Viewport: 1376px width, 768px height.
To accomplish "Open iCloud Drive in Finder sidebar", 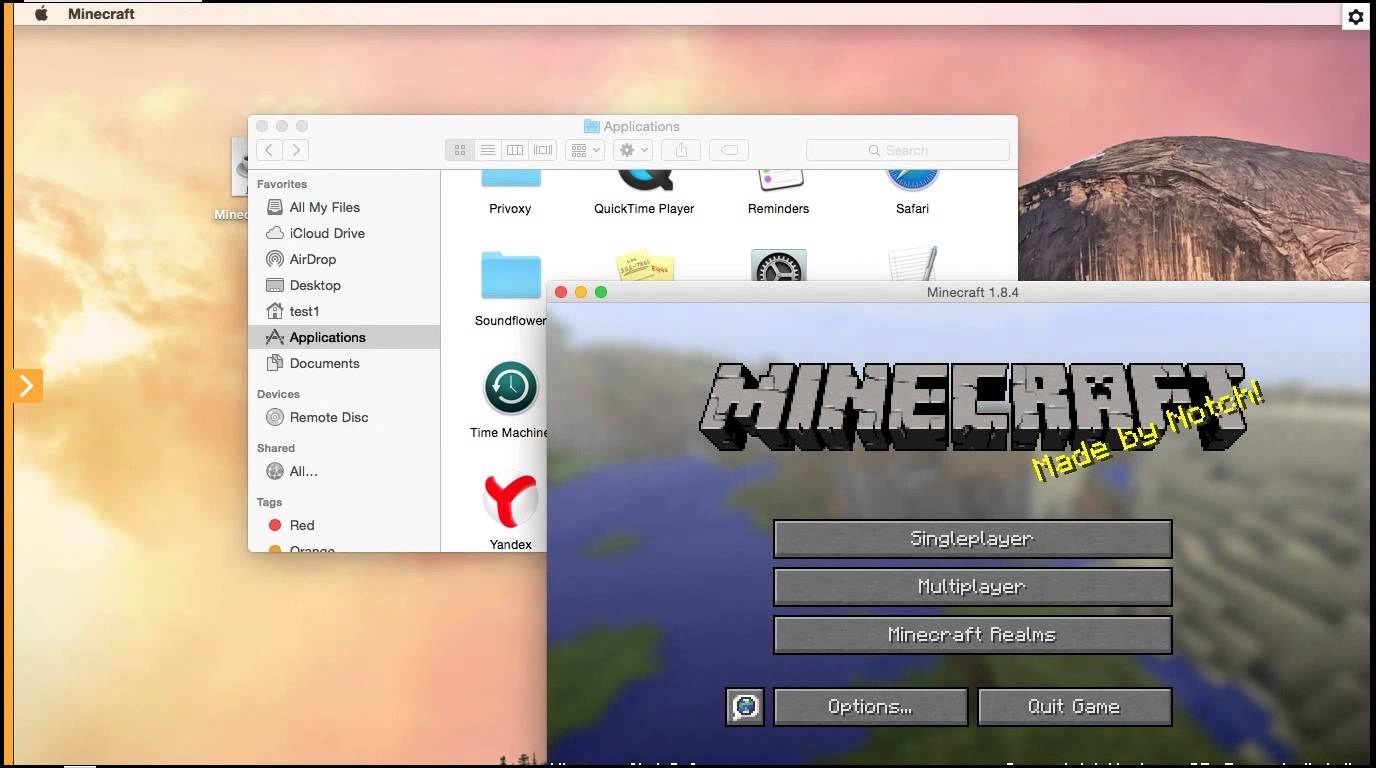I will pyautogui.click(x=344, y=233).
